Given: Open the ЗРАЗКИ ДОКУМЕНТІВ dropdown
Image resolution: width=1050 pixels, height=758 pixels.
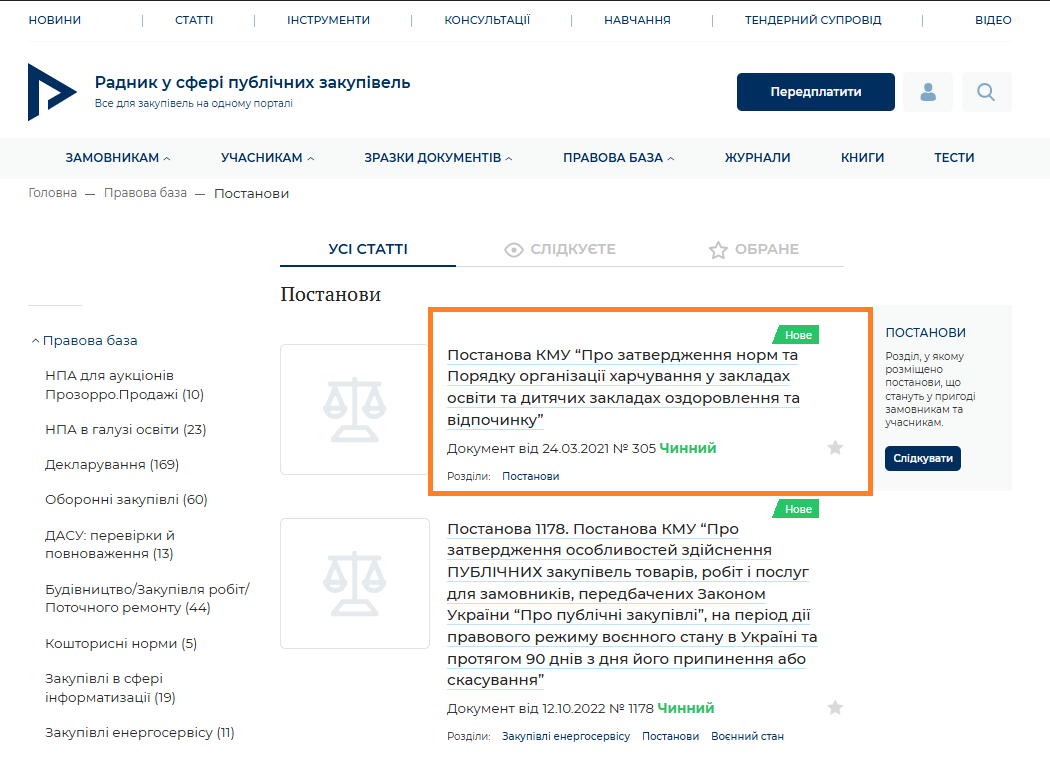Looking at the screenshot, I should [x=438, y=158].
